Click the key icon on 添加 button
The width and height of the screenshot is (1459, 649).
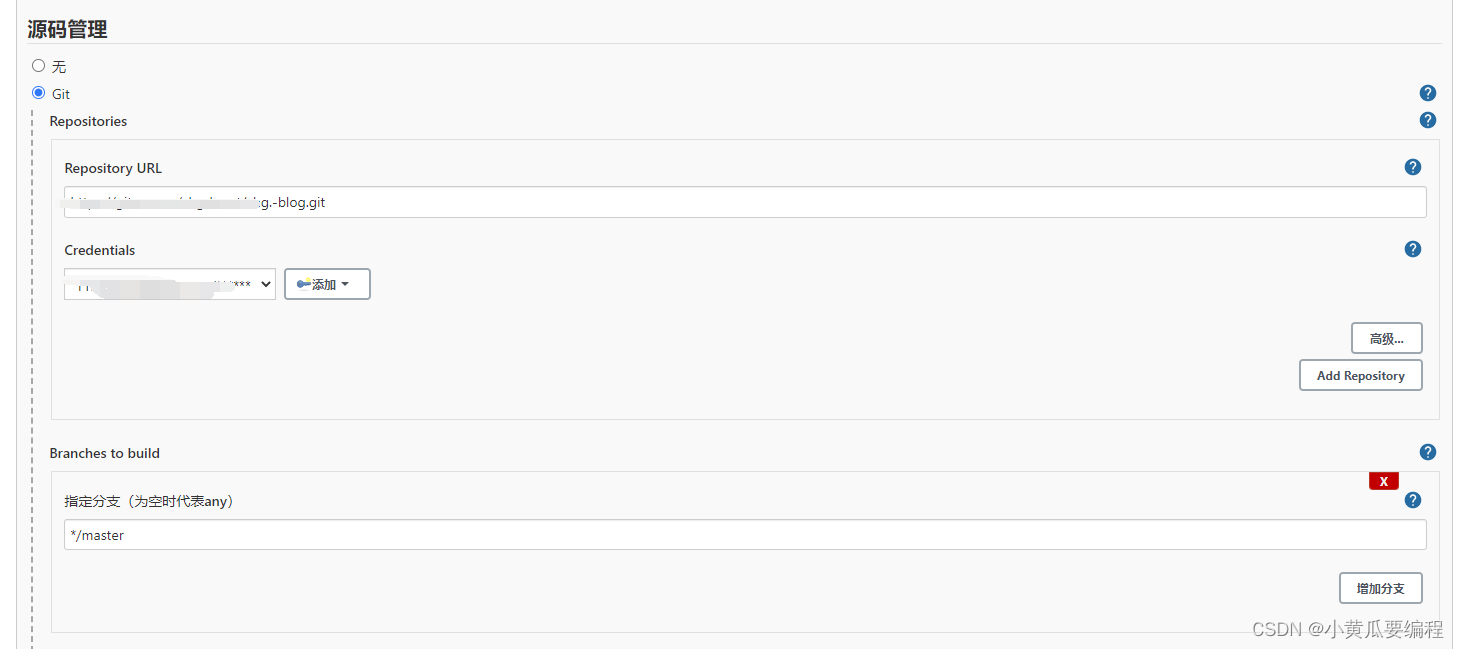pos(303,284)
